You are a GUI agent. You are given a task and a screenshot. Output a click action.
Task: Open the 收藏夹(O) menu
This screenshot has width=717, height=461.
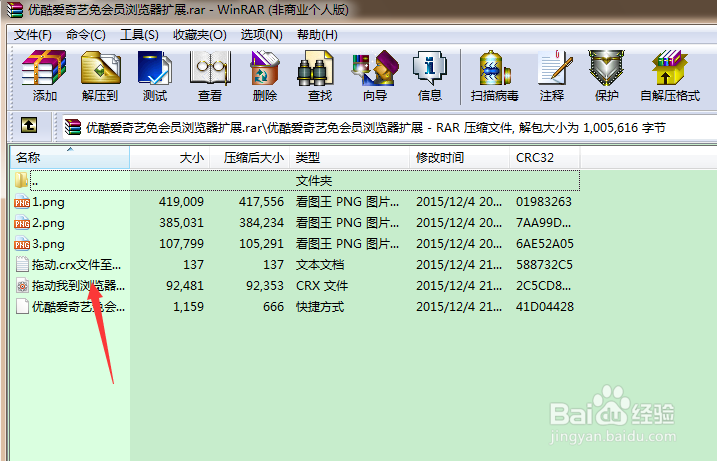point(200,35)
